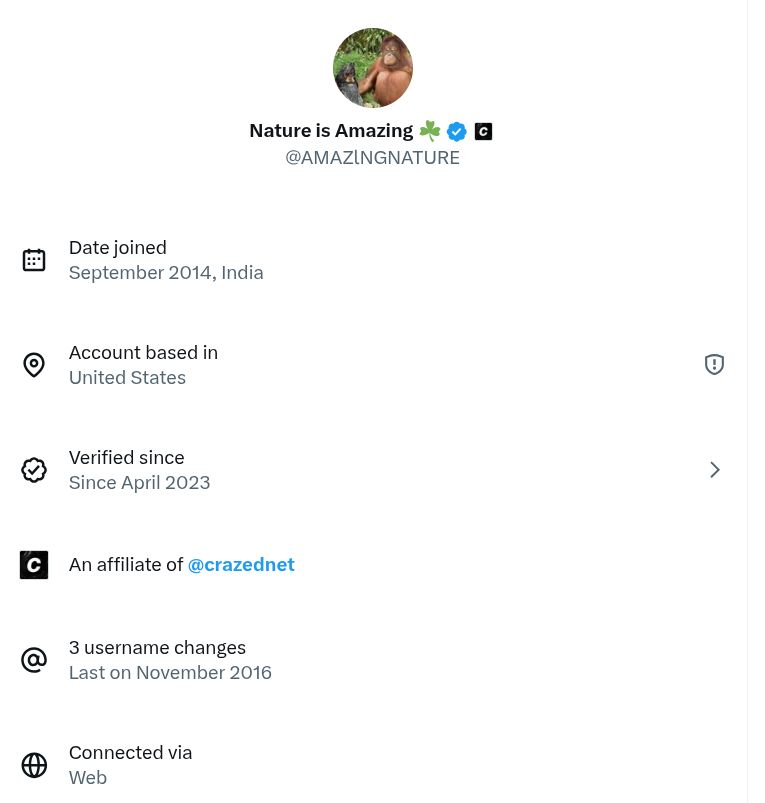Click the blue verified checkmark badge
The width and height of the screenshot is (765, 803).
[456, 132]
